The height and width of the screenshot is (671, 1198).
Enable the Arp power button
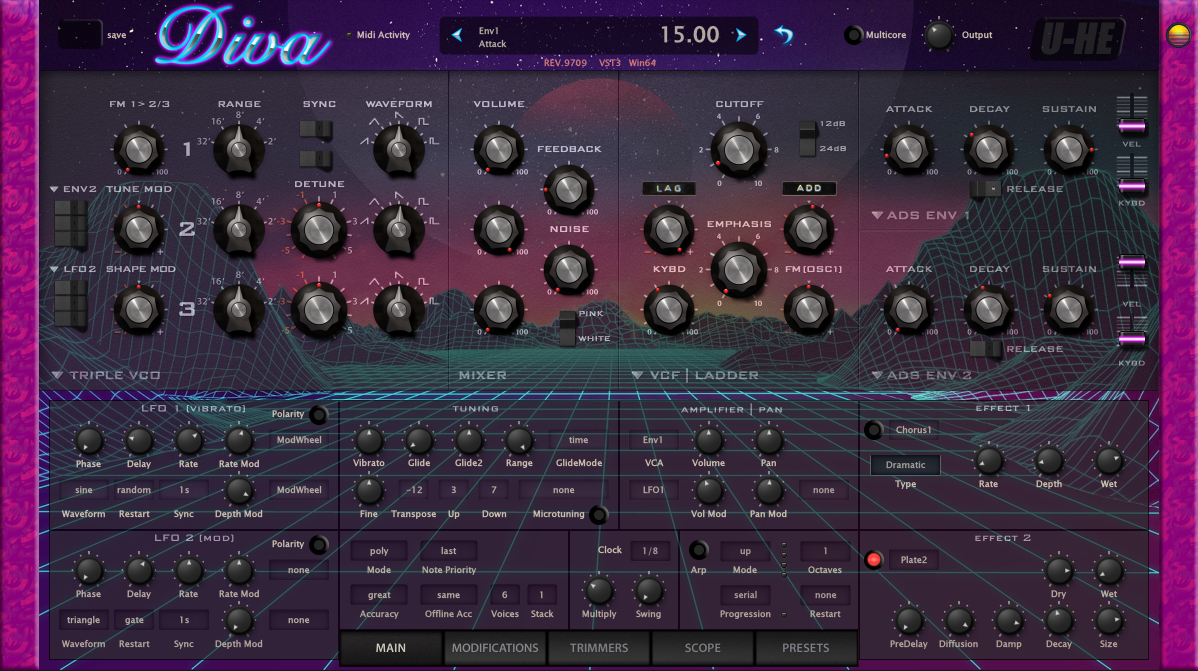pos(698,549)
